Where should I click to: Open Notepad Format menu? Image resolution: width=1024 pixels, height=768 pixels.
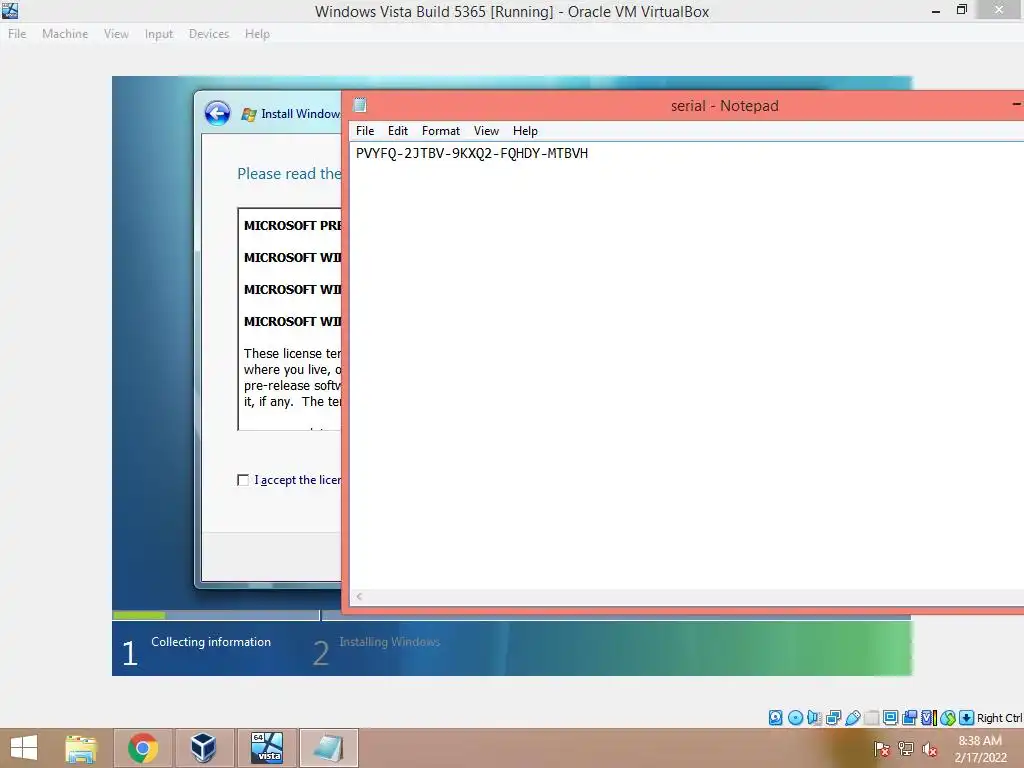pyautogui.click(x=441, y=131)
